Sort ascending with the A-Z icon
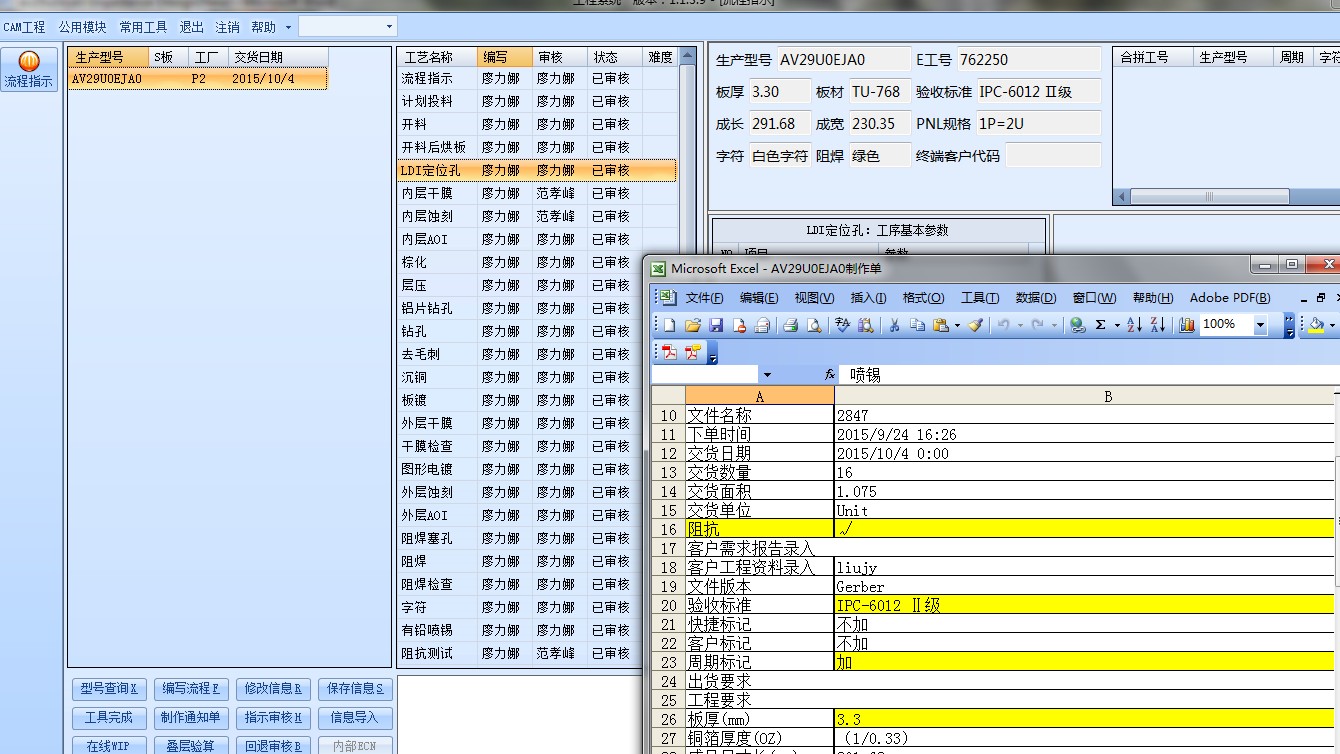 [x=1134, y=325]
